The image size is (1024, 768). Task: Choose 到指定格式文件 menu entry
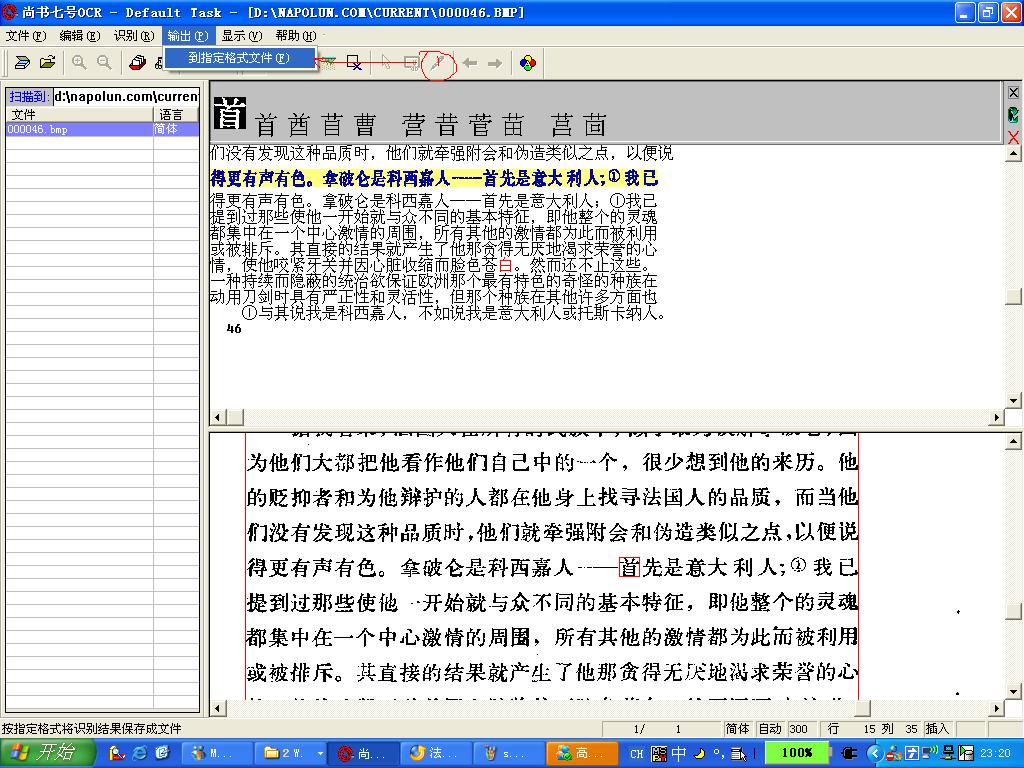tap(239, 57)
